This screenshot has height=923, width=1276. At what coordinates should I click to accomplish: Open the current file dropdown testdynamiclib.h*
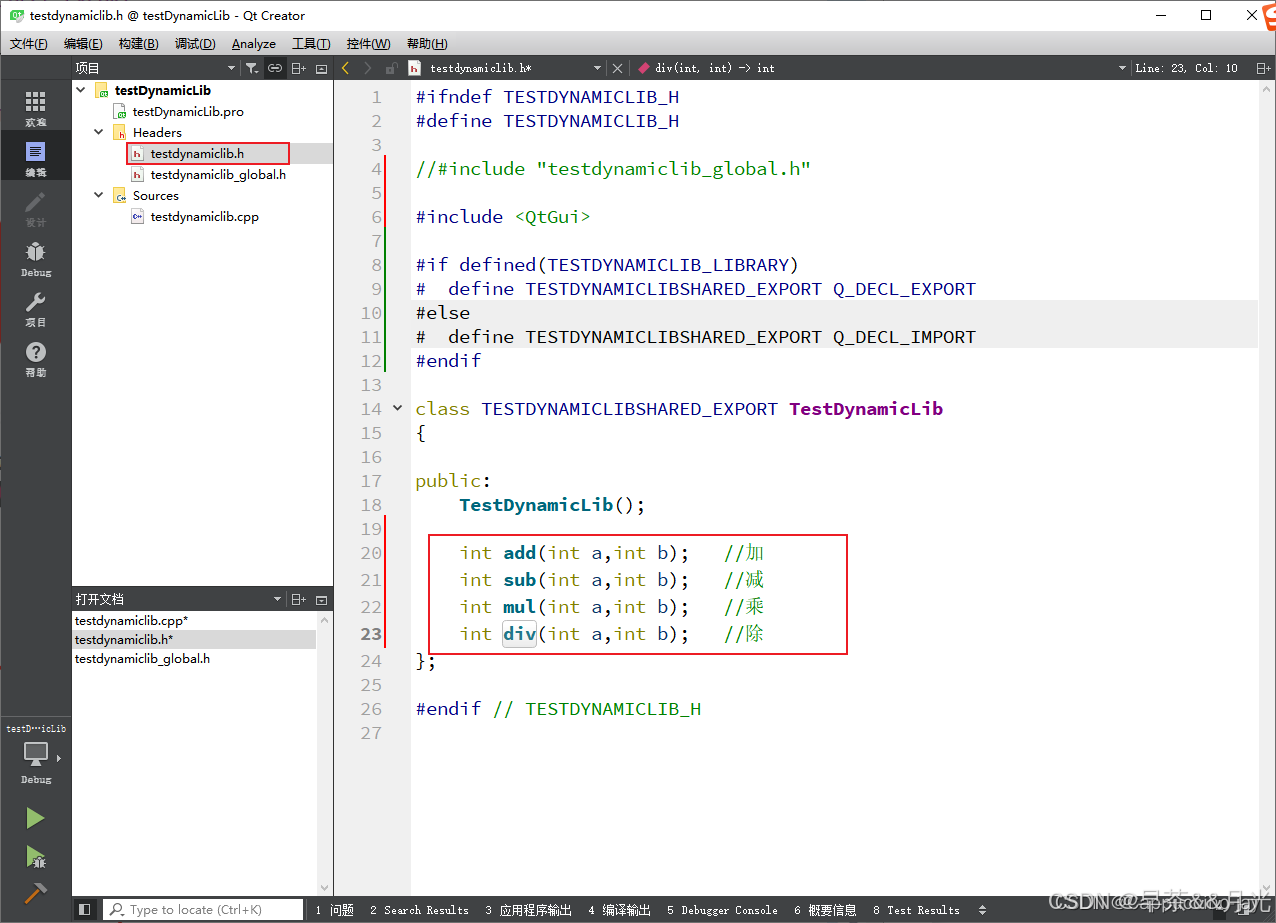click(505, 68)
